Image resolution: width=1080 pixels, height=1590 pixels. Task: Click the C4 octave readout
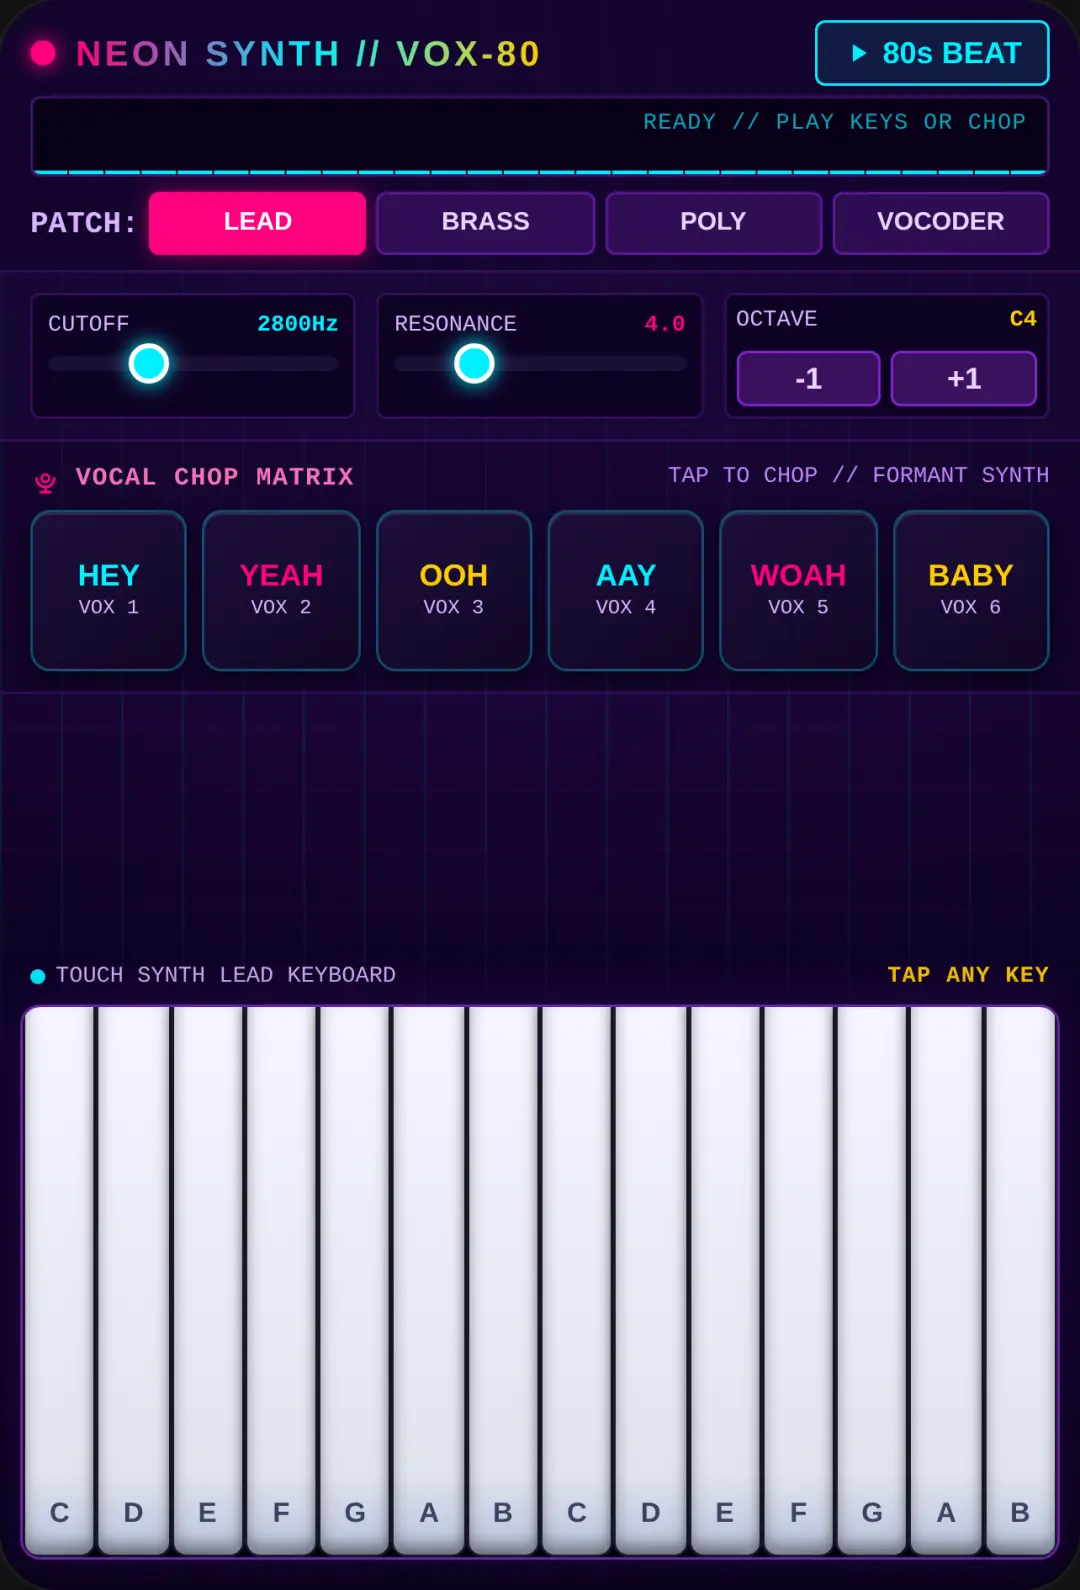coord(1023,319)
